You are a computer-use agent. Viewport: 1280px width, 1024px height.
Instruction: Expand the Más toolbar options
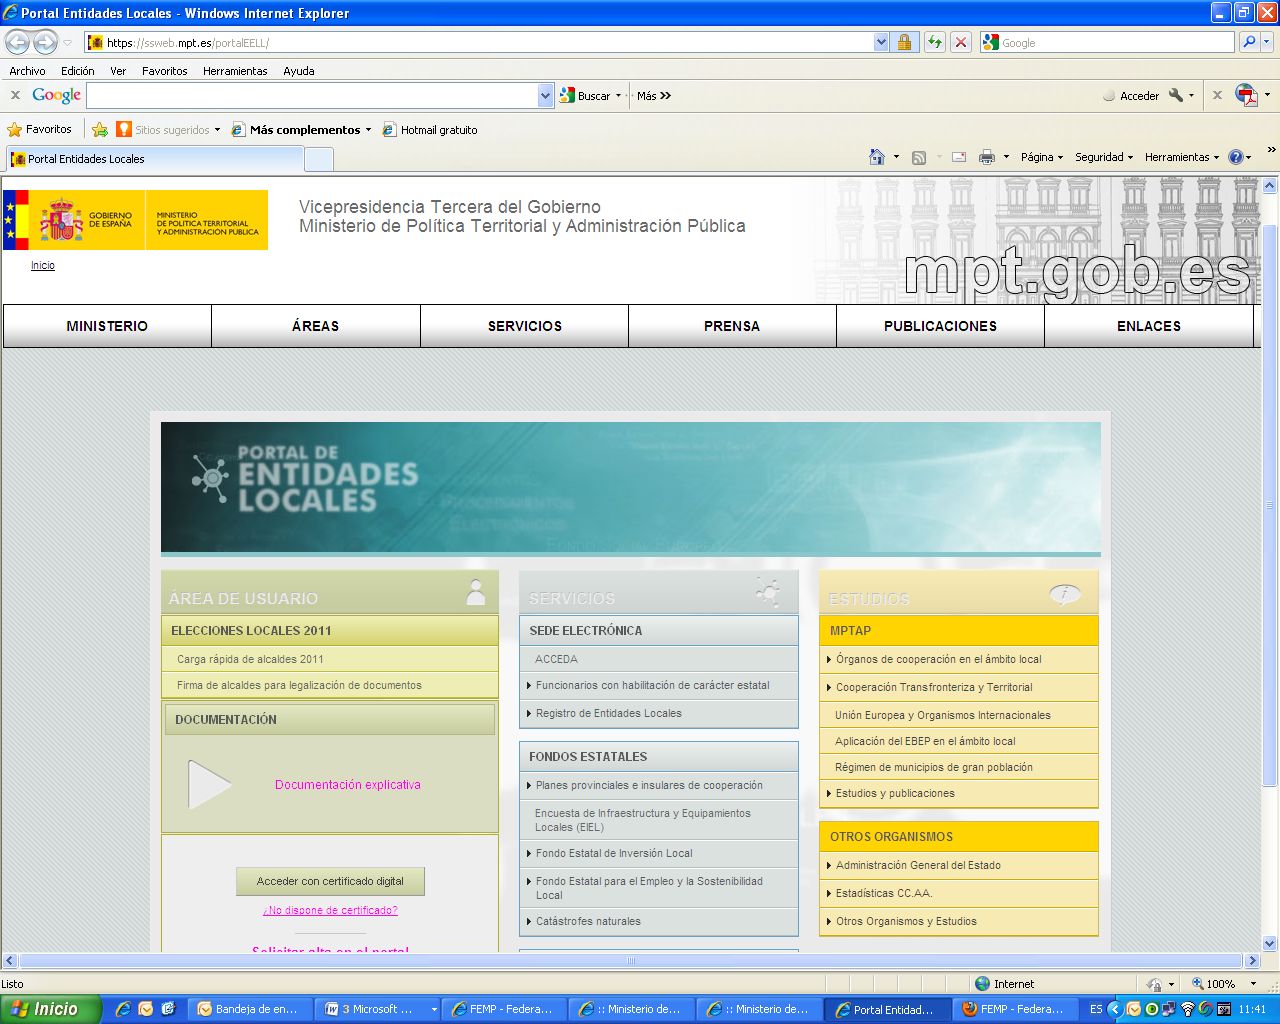point(654,96)
